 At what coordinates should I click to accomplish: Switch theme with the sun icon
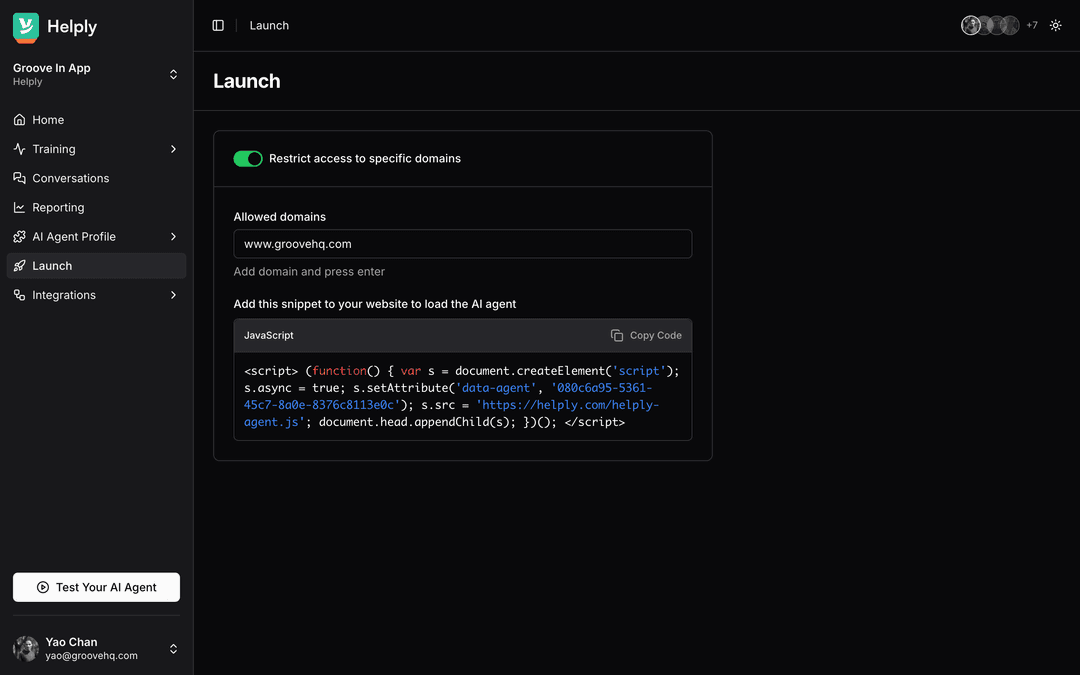(1055, 25)
